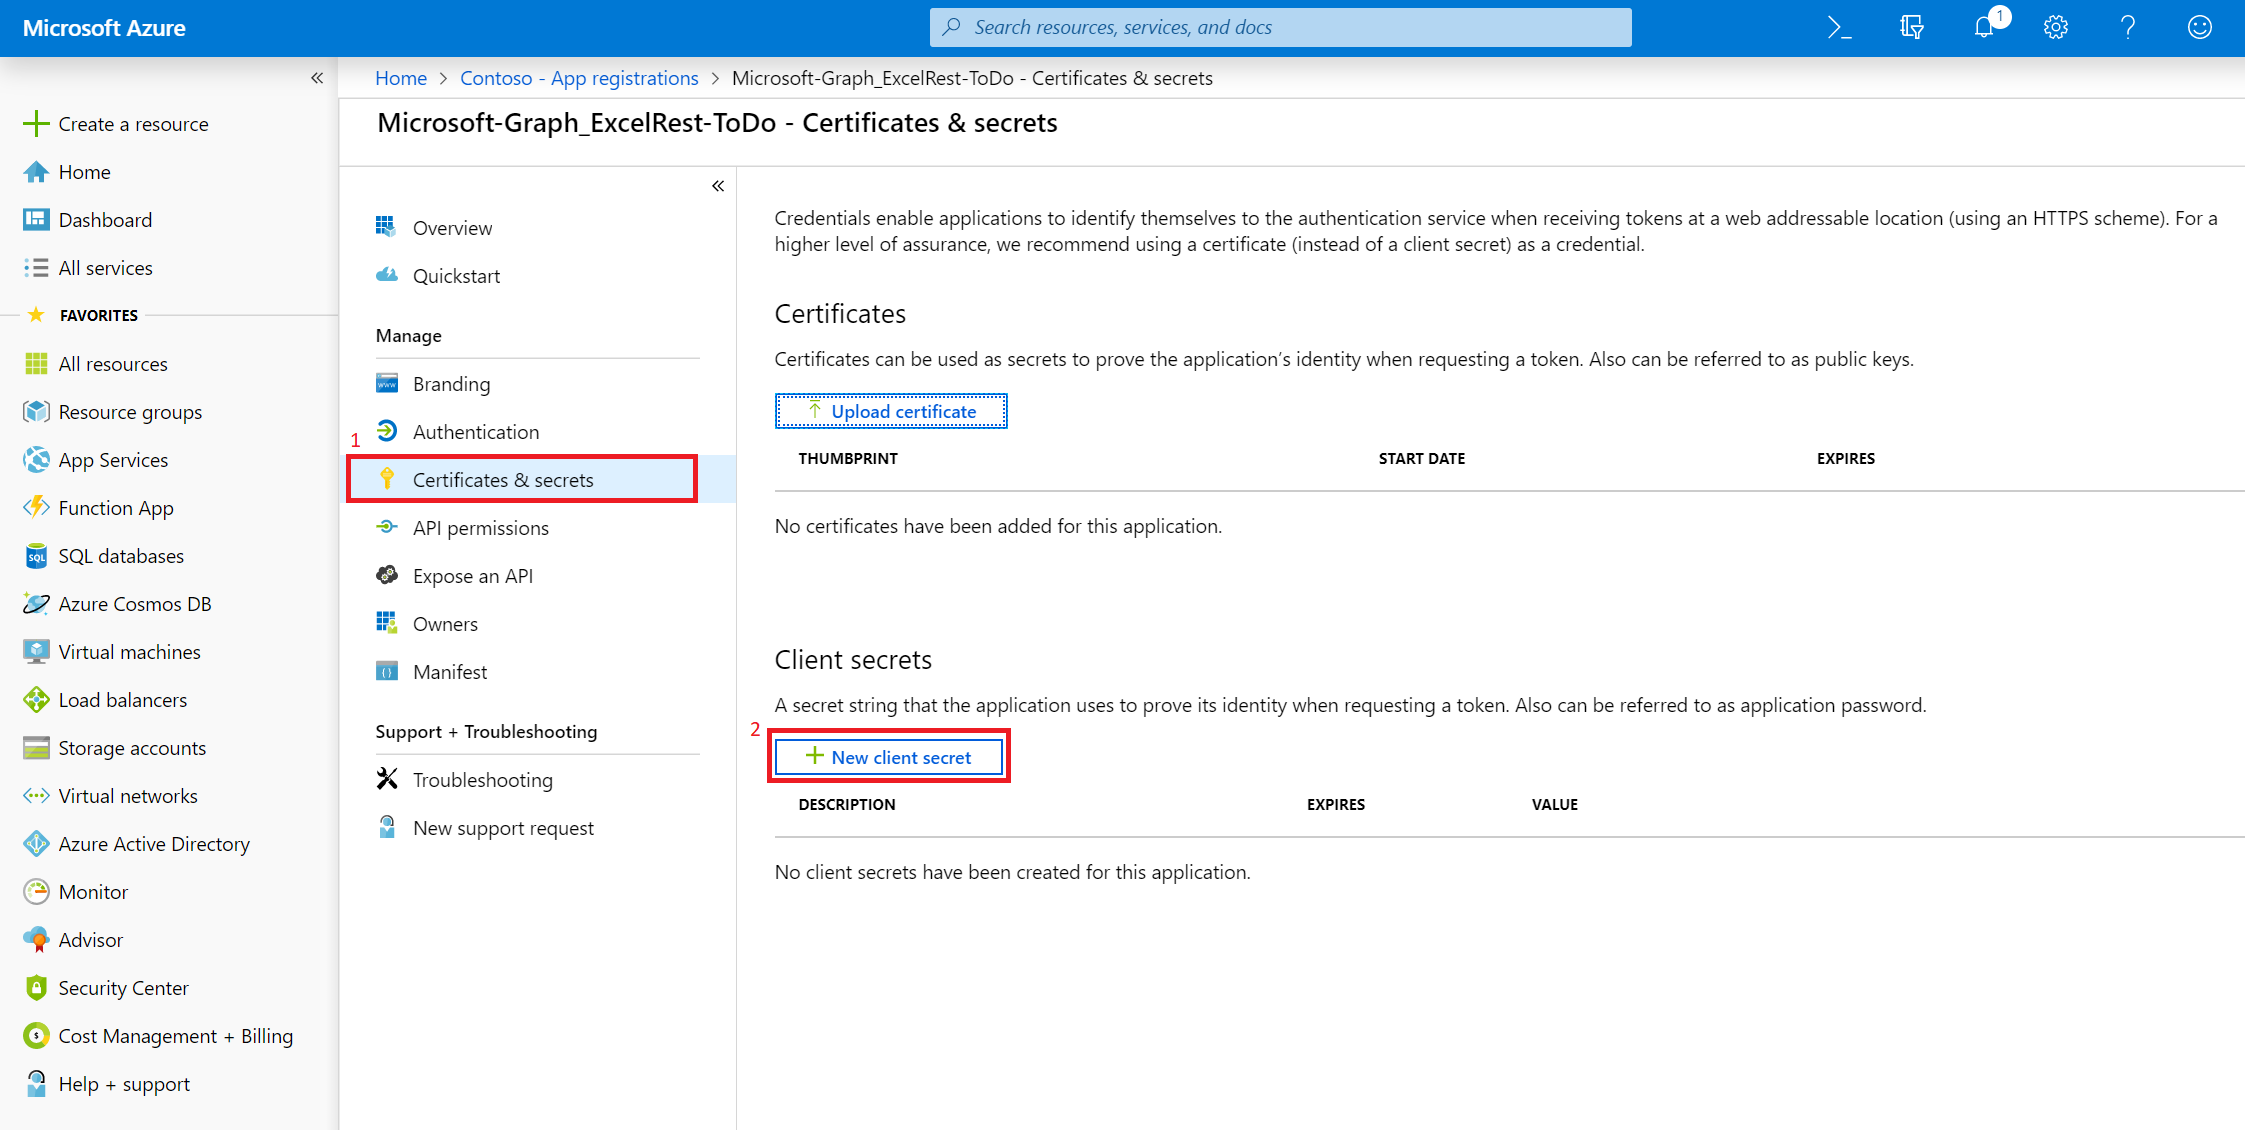Open the Authentication menu item

click(475, 432)
